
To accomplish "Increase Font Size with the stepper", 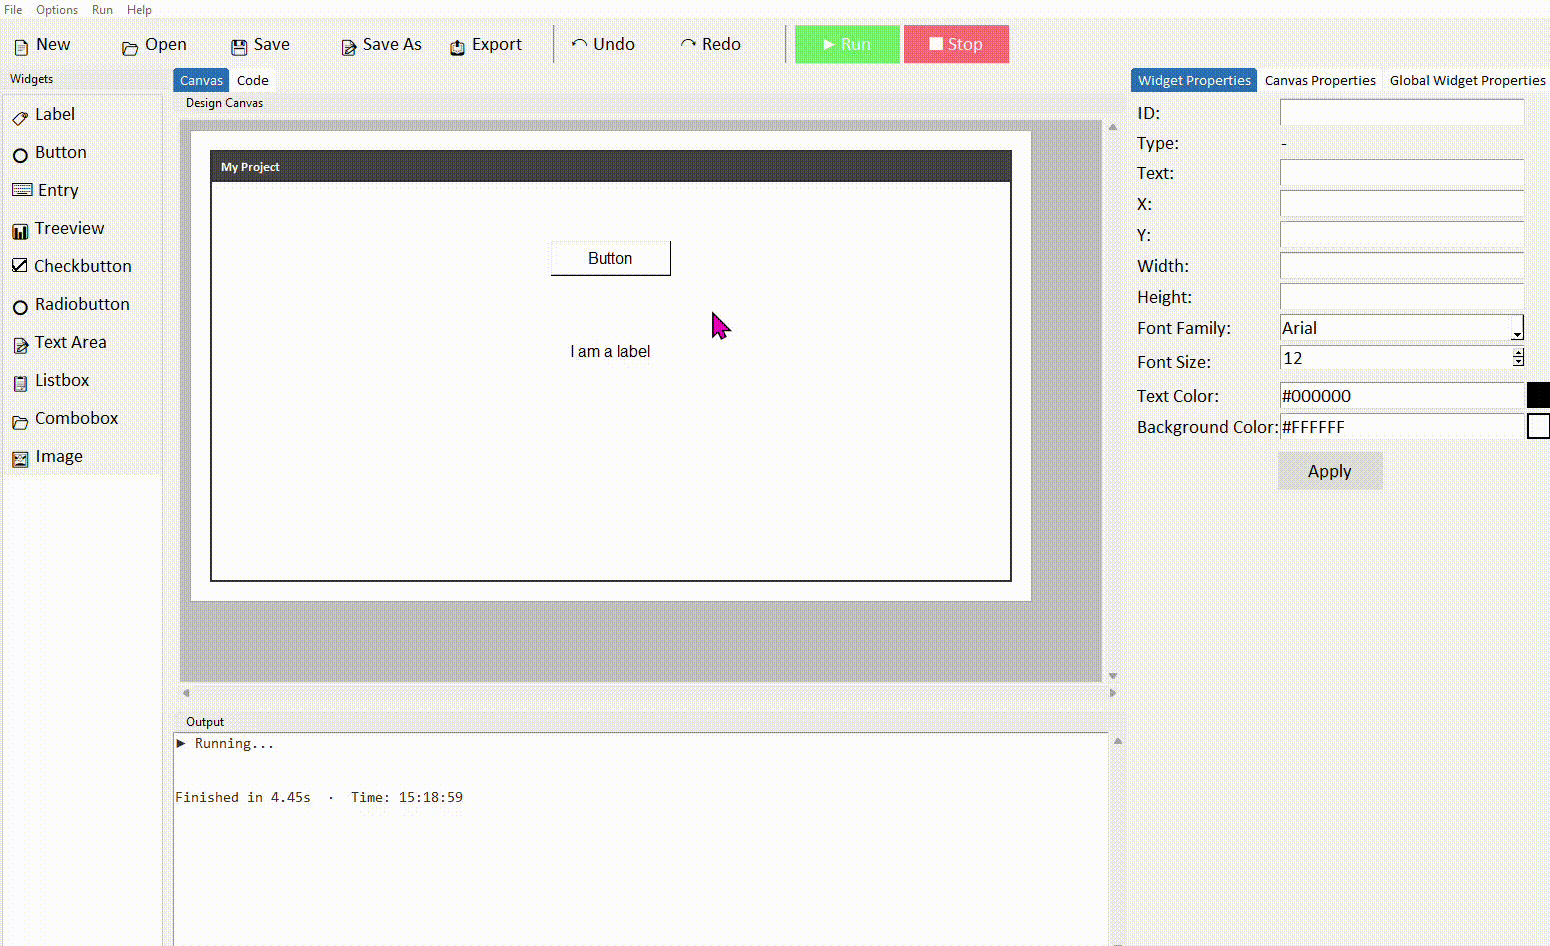I will click(x=1518, y=353).
